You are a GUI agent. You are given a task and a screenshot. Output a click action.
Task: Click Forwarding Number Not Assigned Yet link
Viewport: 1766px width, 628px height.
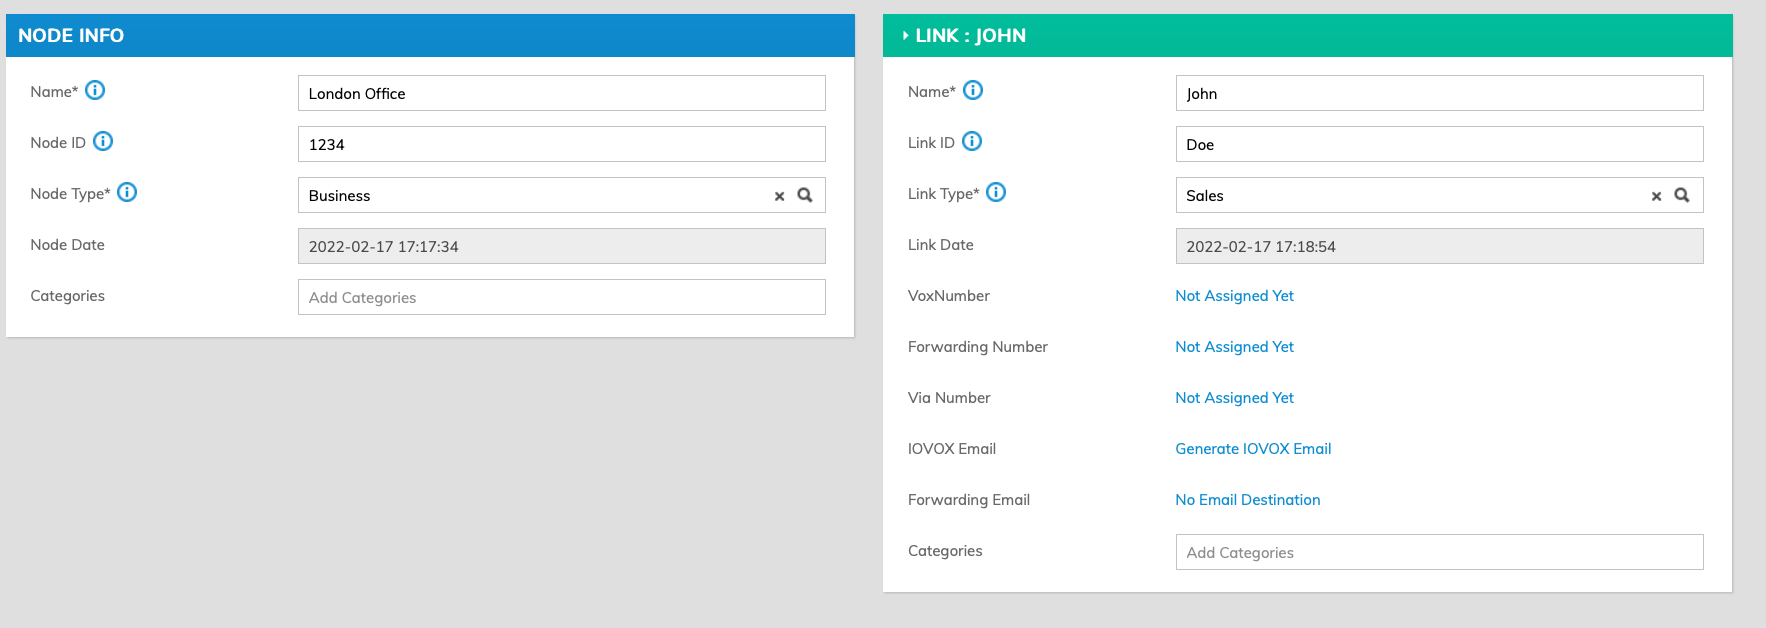click(1234, 347)
